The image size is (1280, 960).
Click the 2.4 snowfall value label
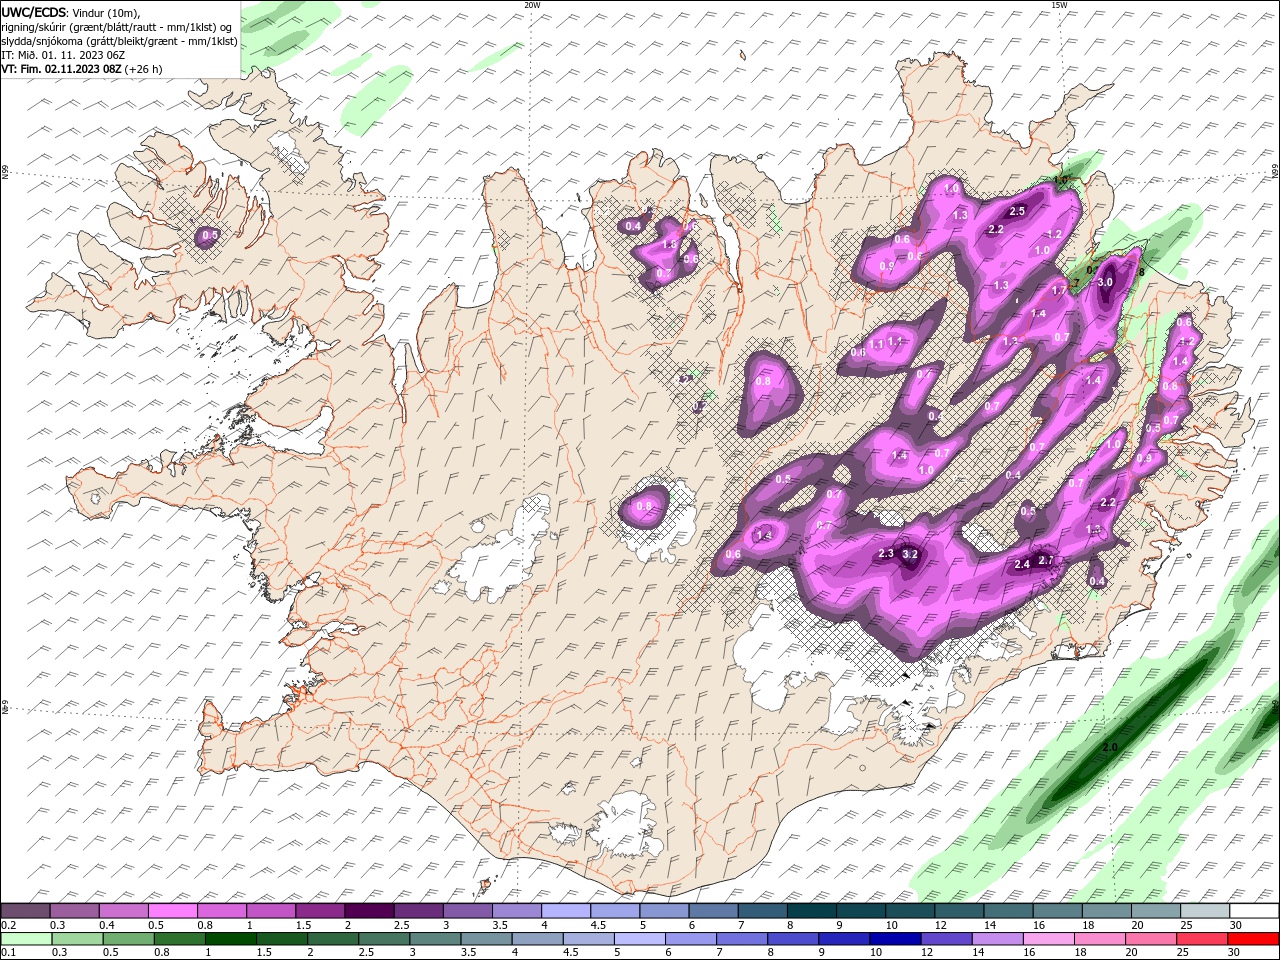coord(1022,565)
